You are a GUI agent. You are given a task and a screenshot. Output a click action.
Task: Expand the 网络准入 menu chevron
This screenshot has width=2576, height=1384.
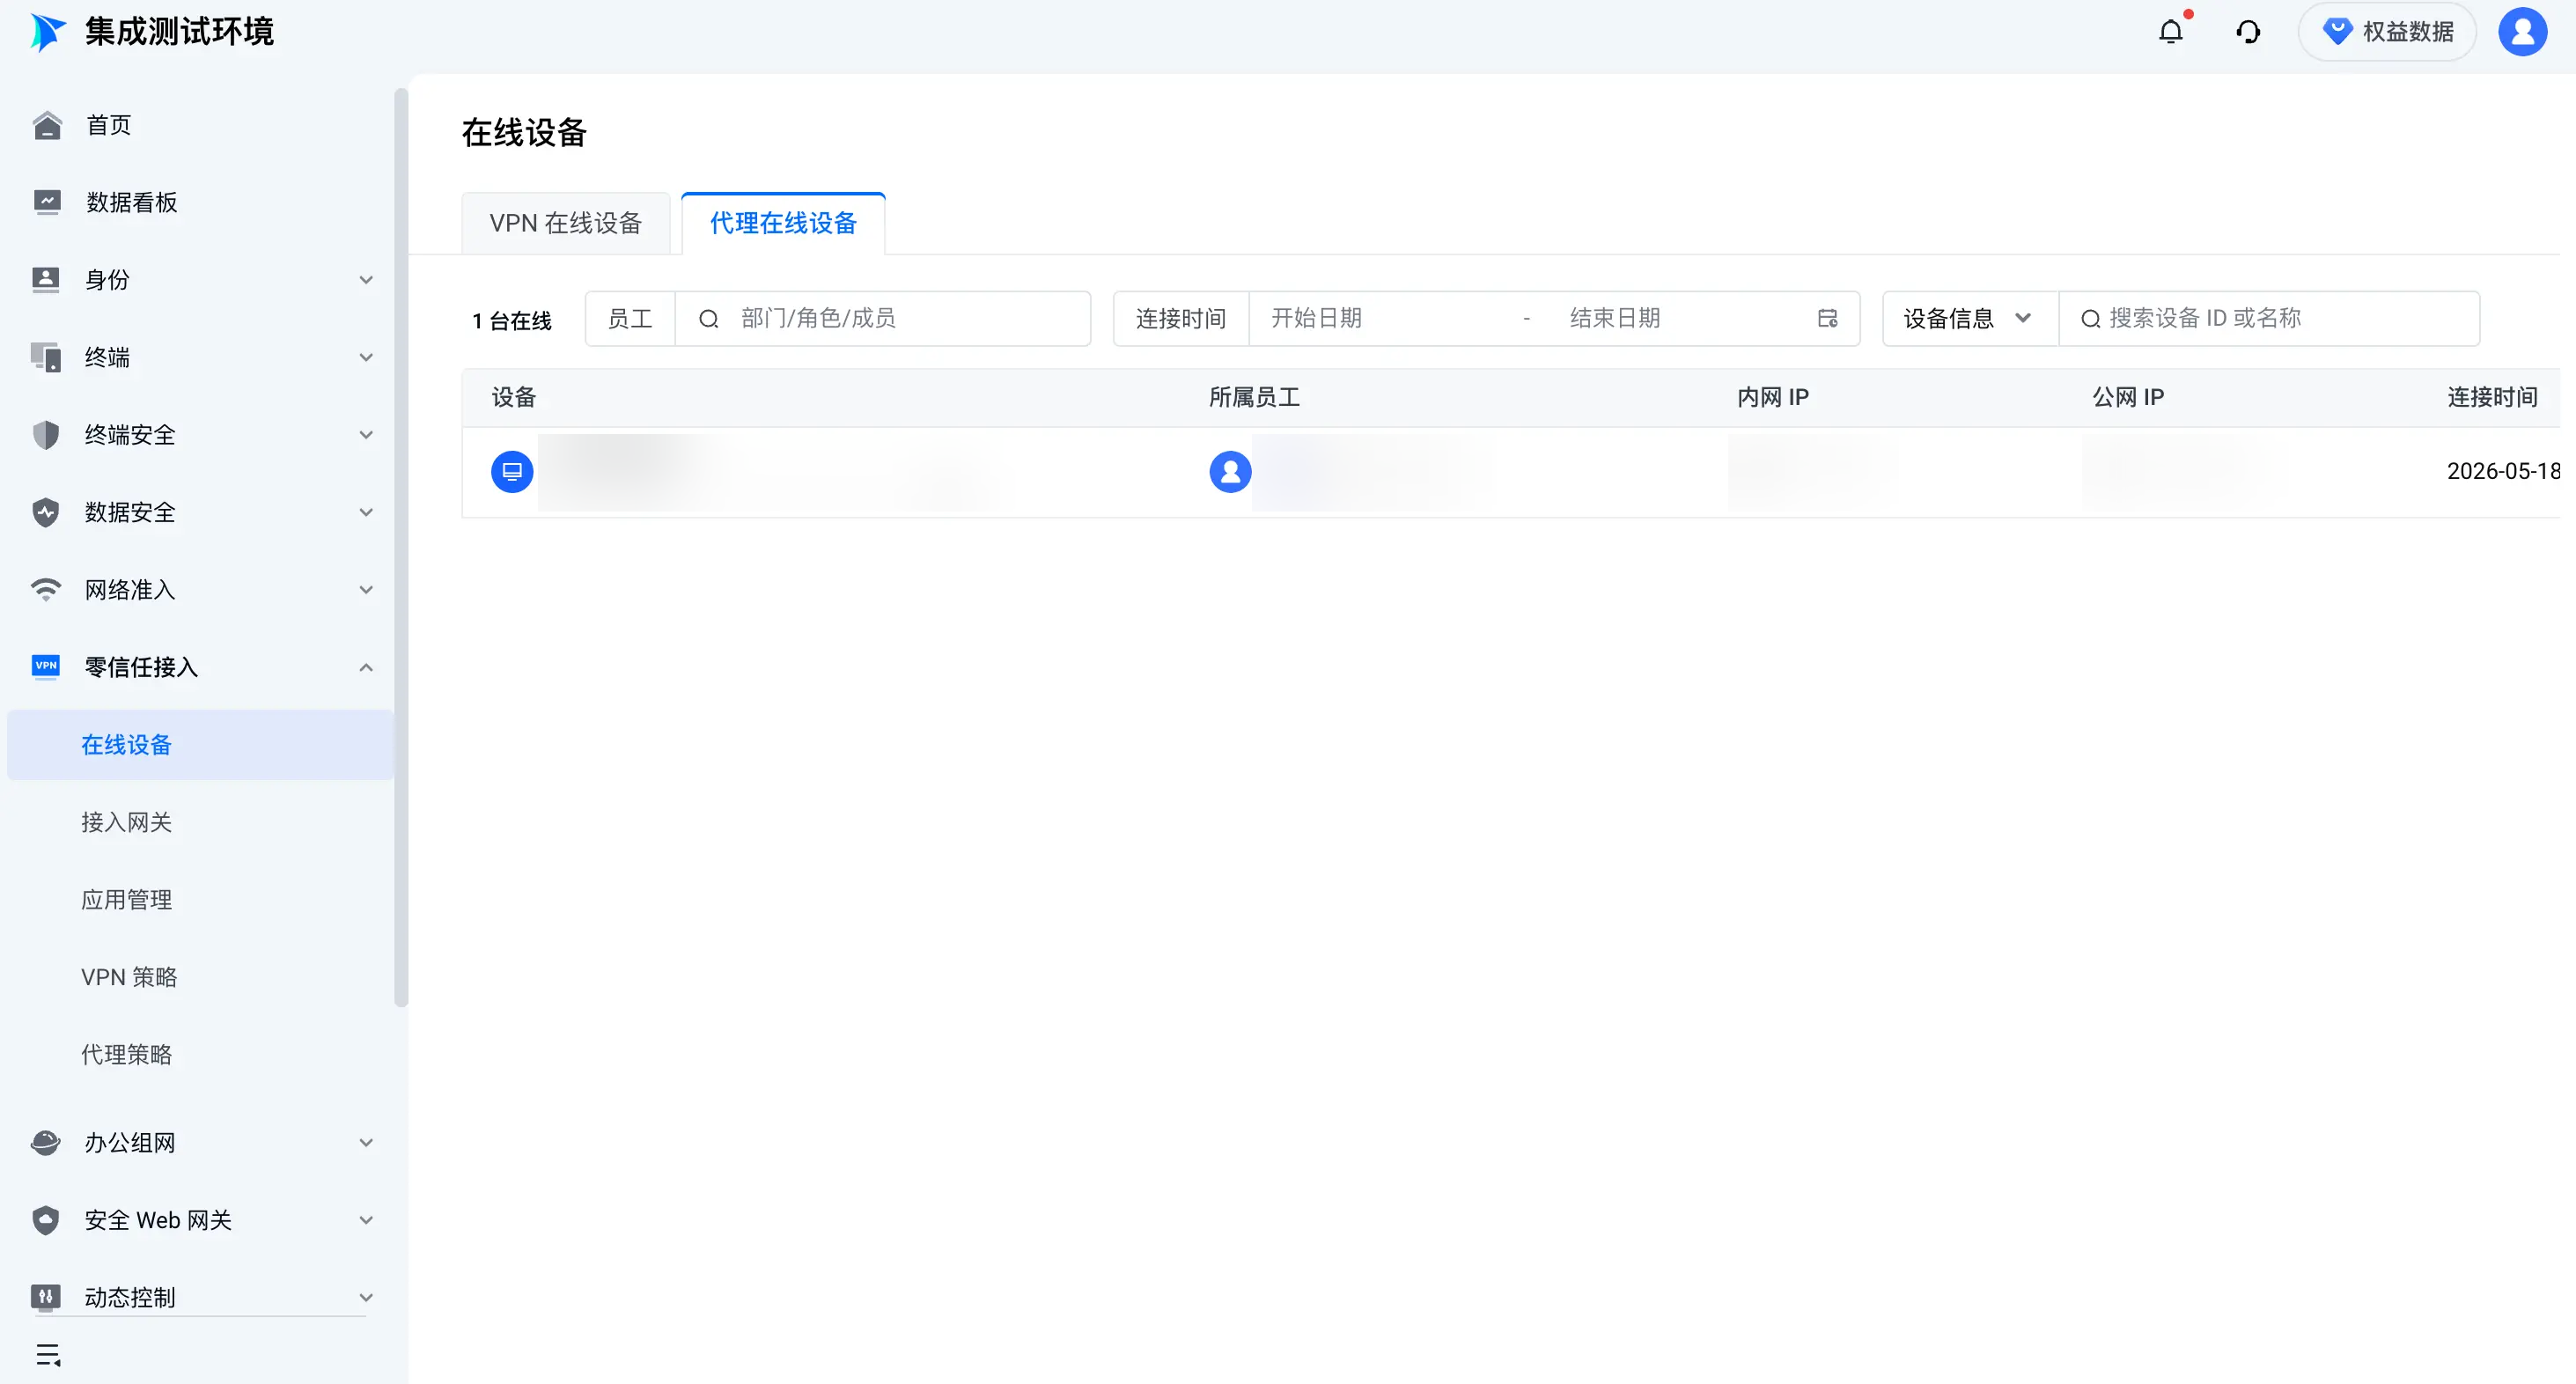click(366, 590)
